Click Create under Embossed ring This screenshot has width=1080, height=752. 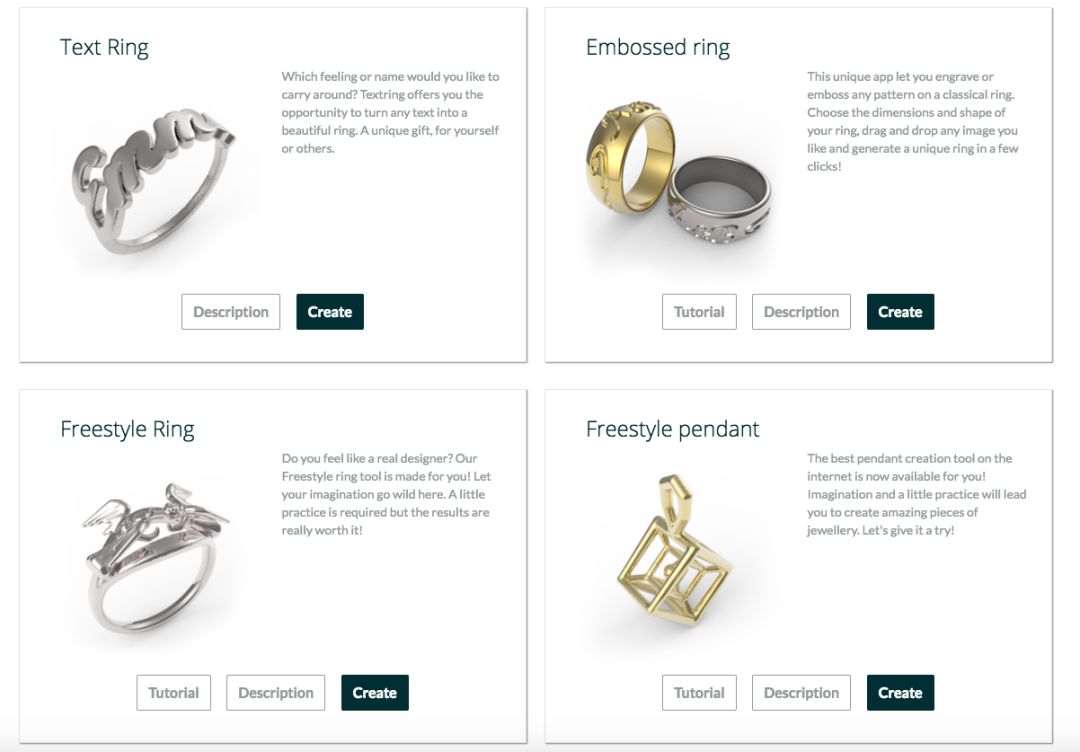coord(900,312)
